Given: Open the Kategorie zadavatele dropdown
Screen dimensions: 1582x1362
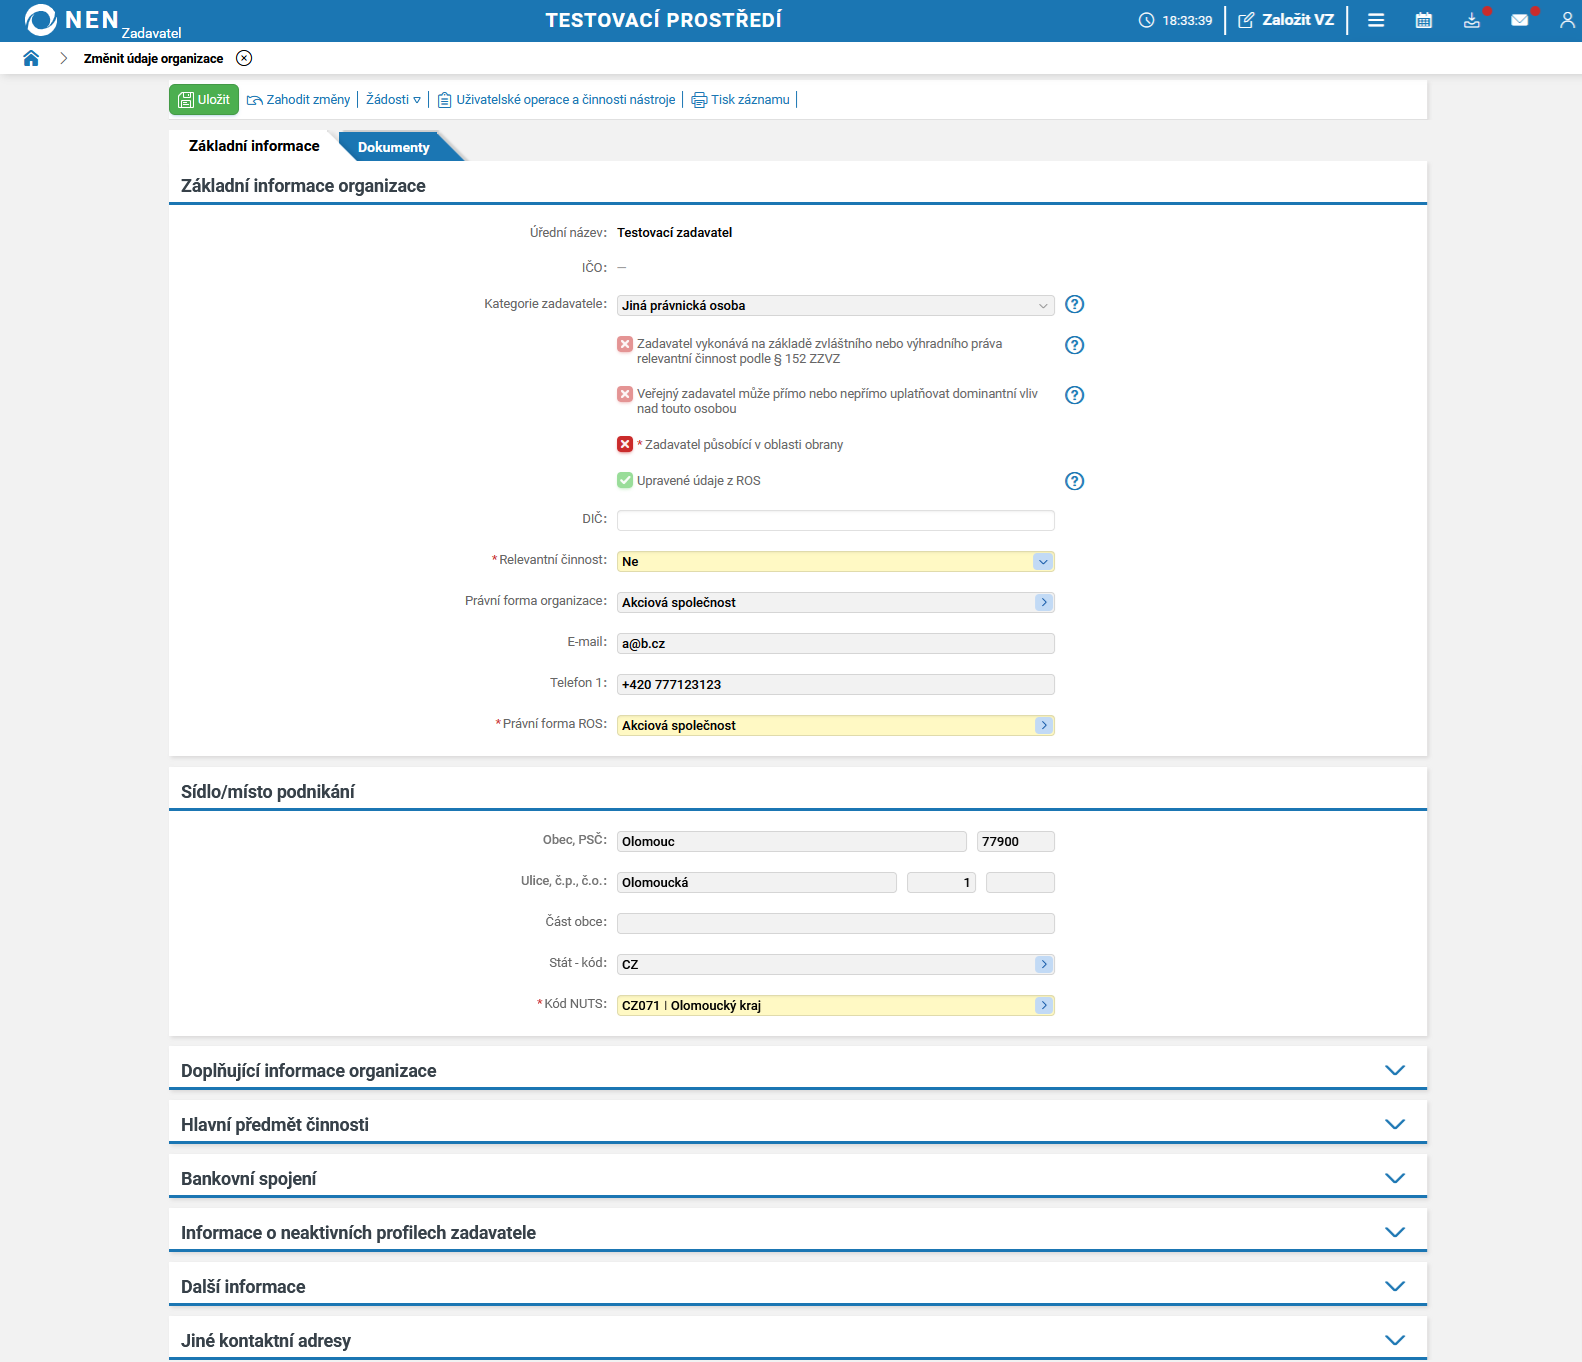Looking at the screenshot, I should click(x=835, y=306).
